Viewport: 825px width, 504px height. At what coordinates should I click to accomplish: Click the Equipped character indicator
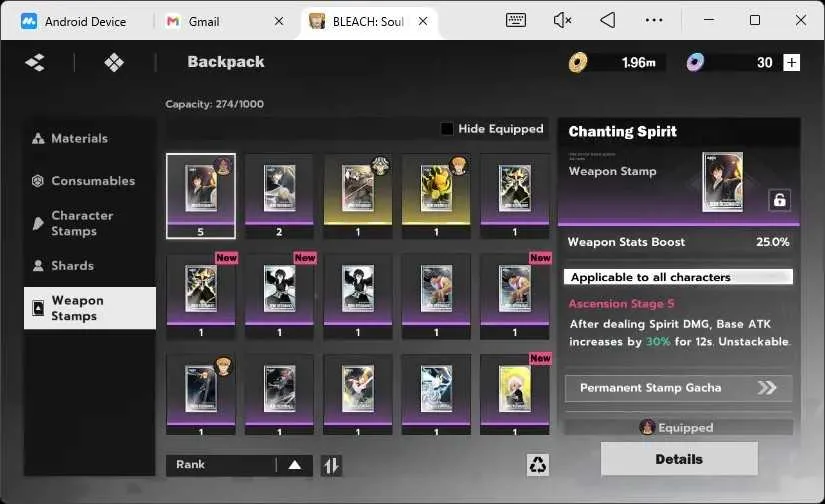tap(679, 427)
